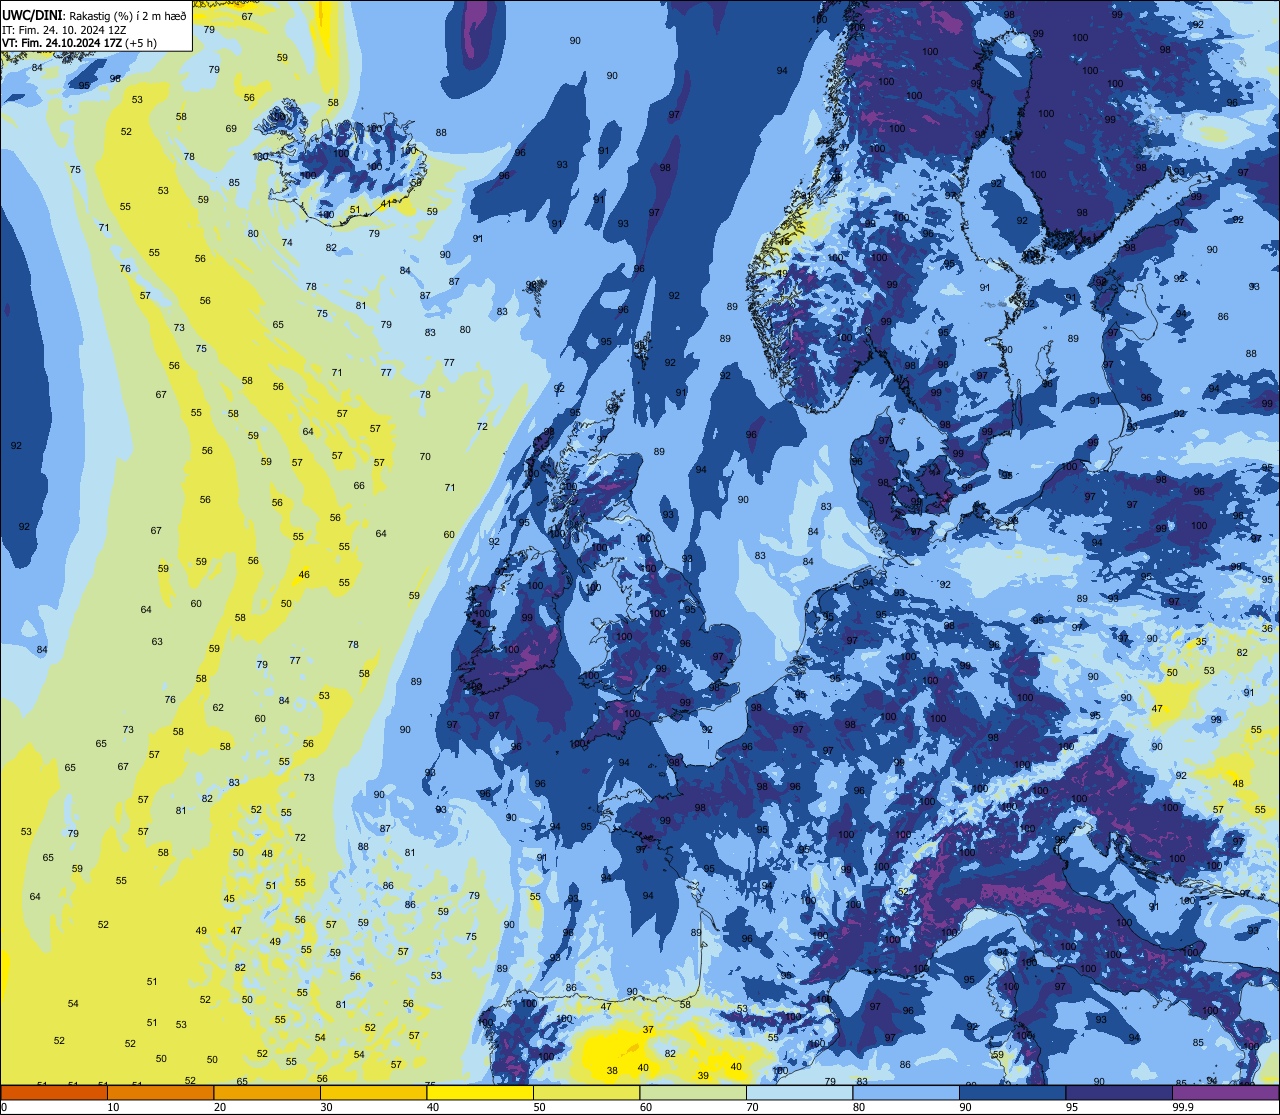The width and height of the screenshot is (1280, 1115).
Task: Click the 70–80 light blue legend swatch
Action: (799, 1092)
